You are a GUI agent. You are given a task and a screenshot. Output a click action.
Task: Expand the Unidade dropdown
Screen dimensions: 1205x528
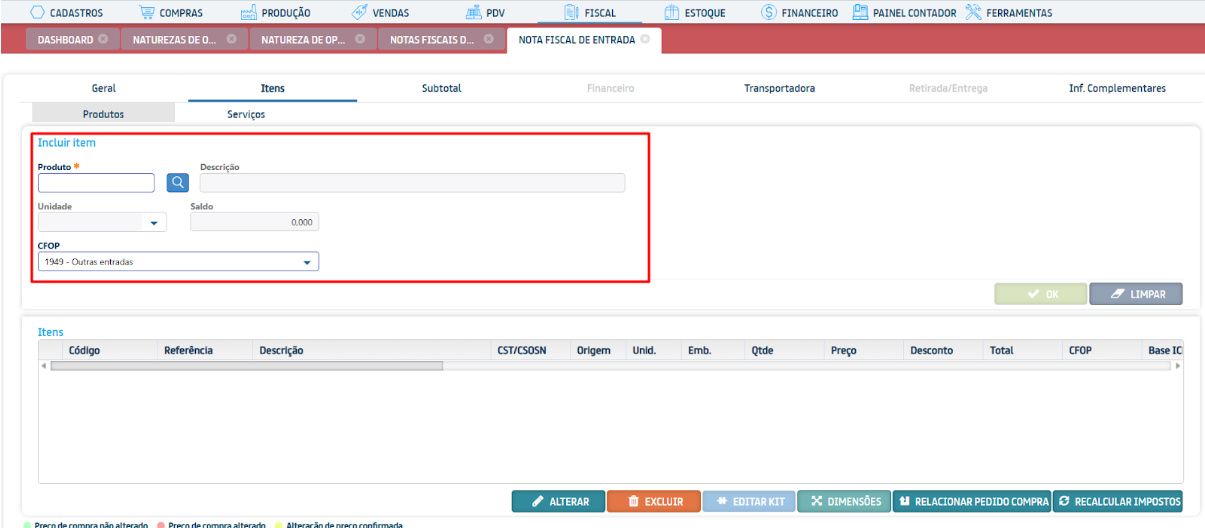click(154, 223)
